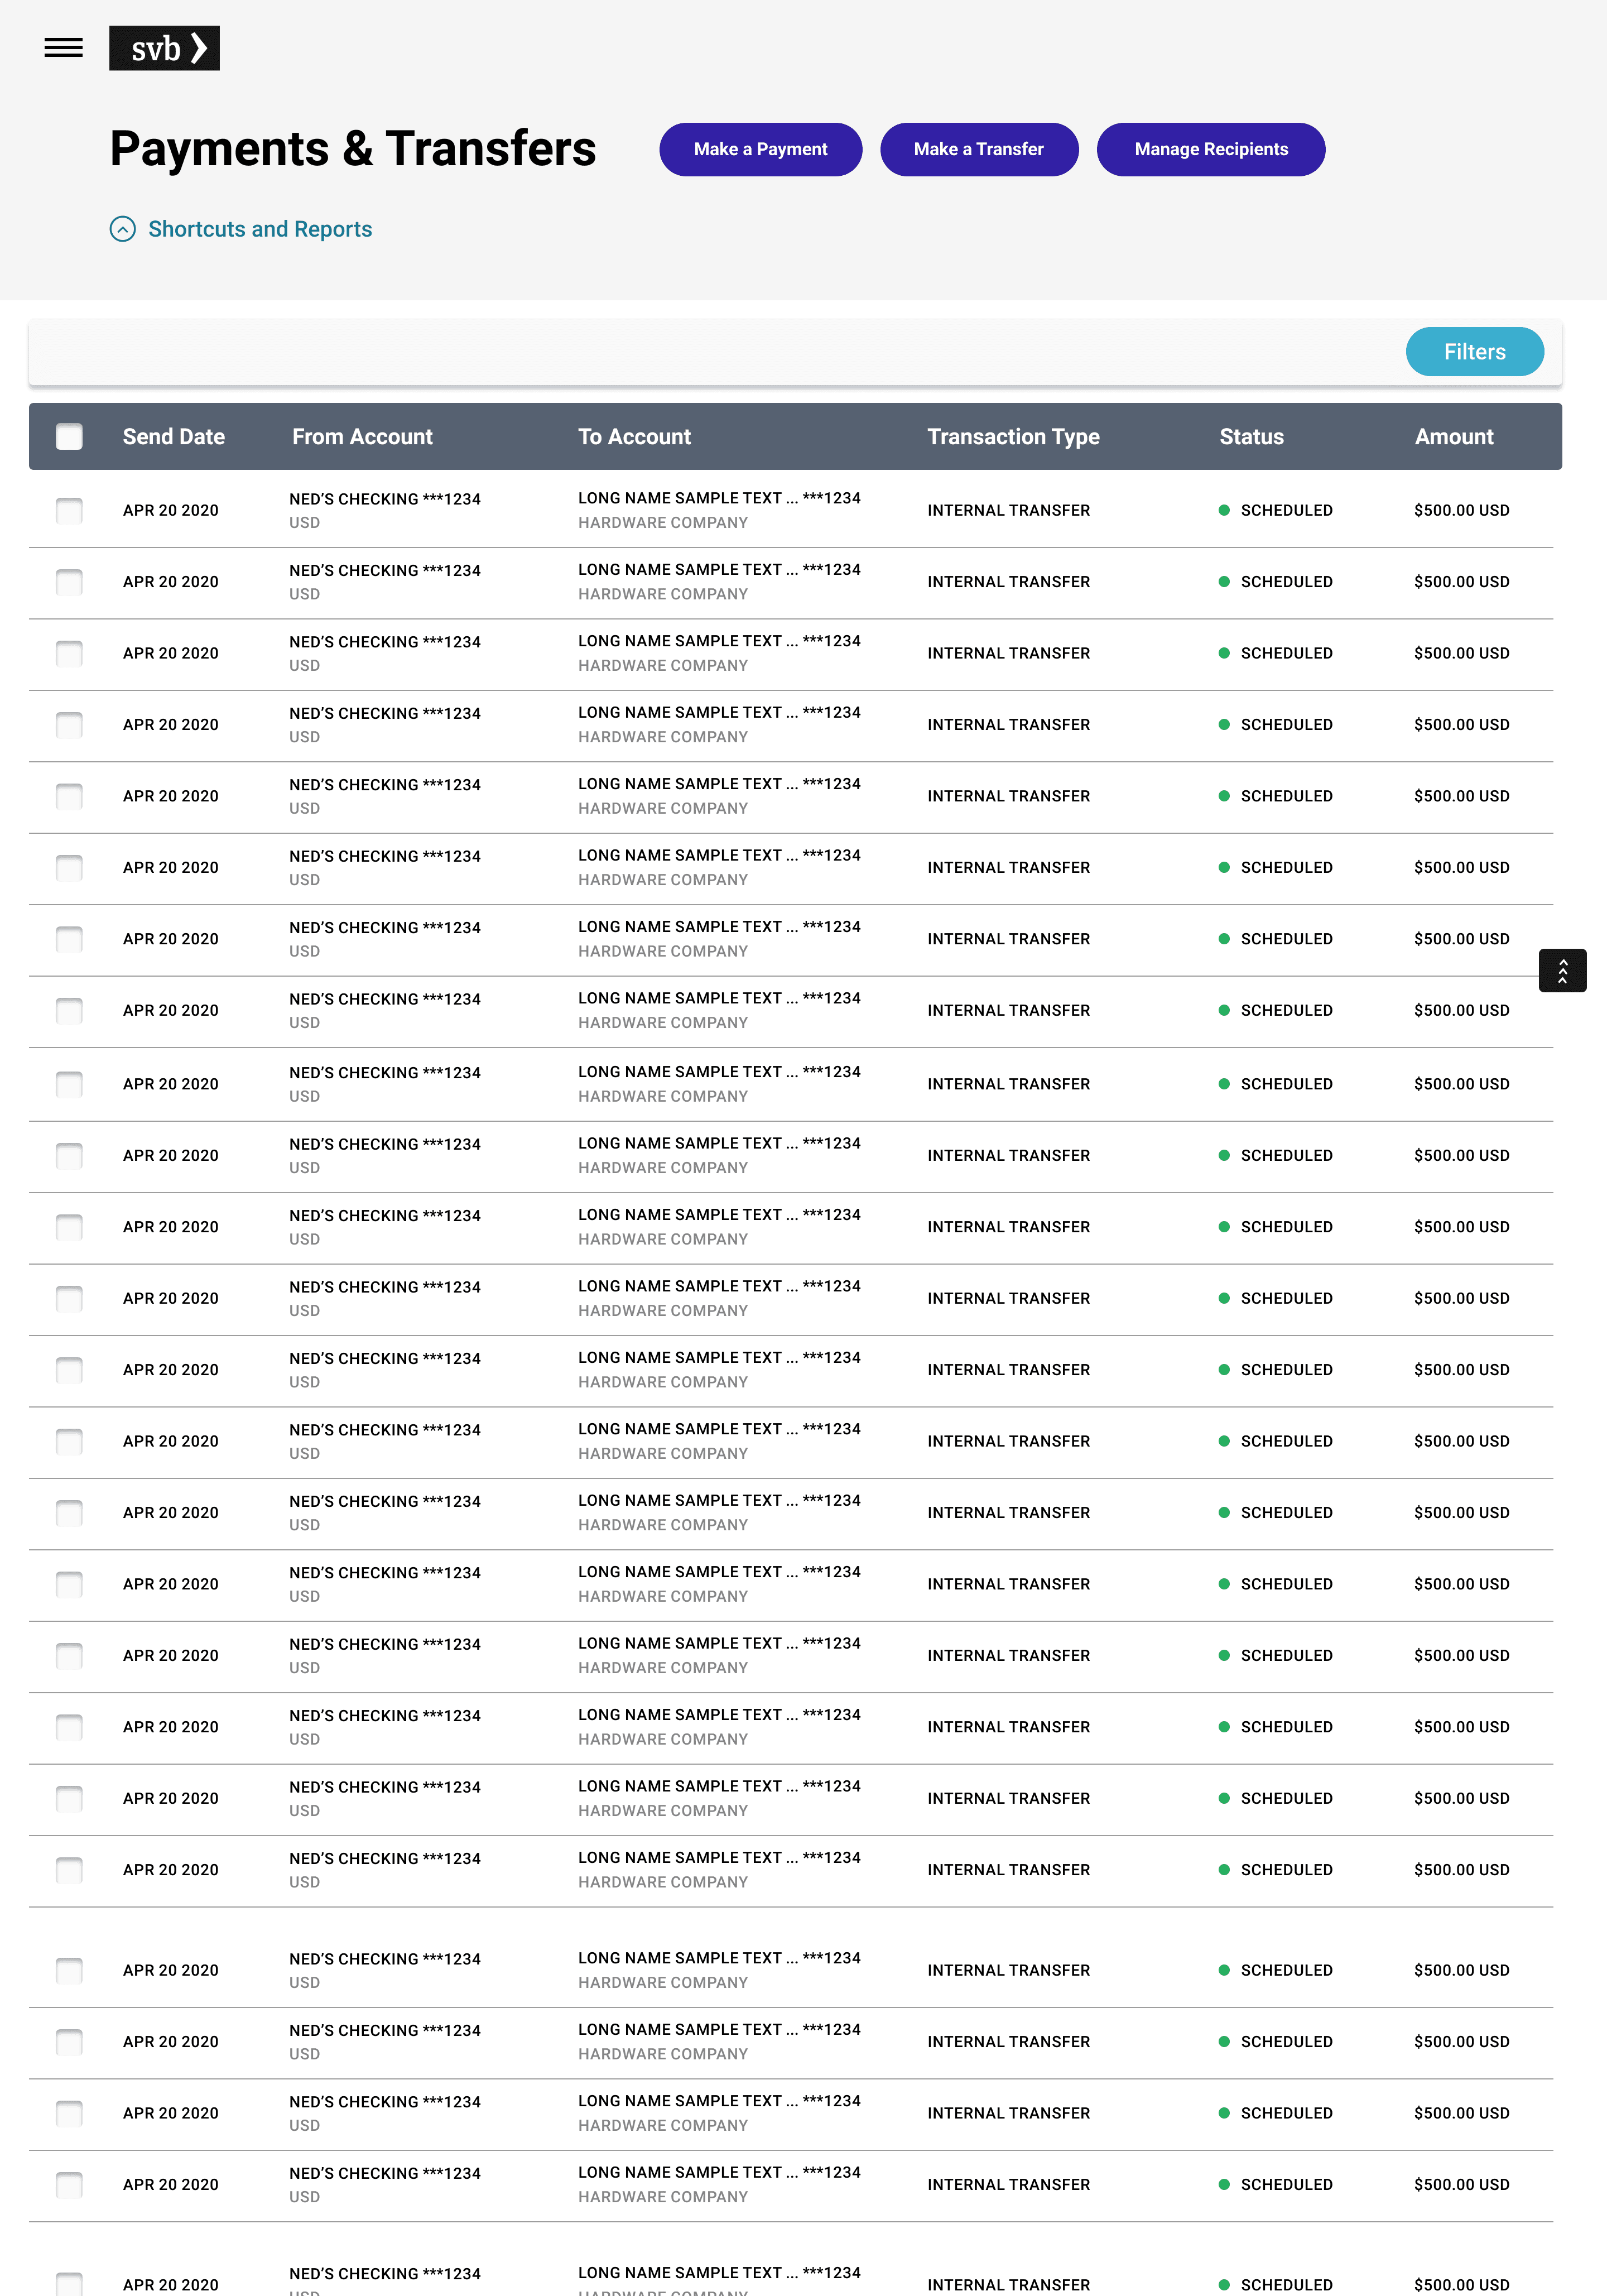Check the fifth transaction row's checkbox
1607x2296 pixels.
[68, 796]
